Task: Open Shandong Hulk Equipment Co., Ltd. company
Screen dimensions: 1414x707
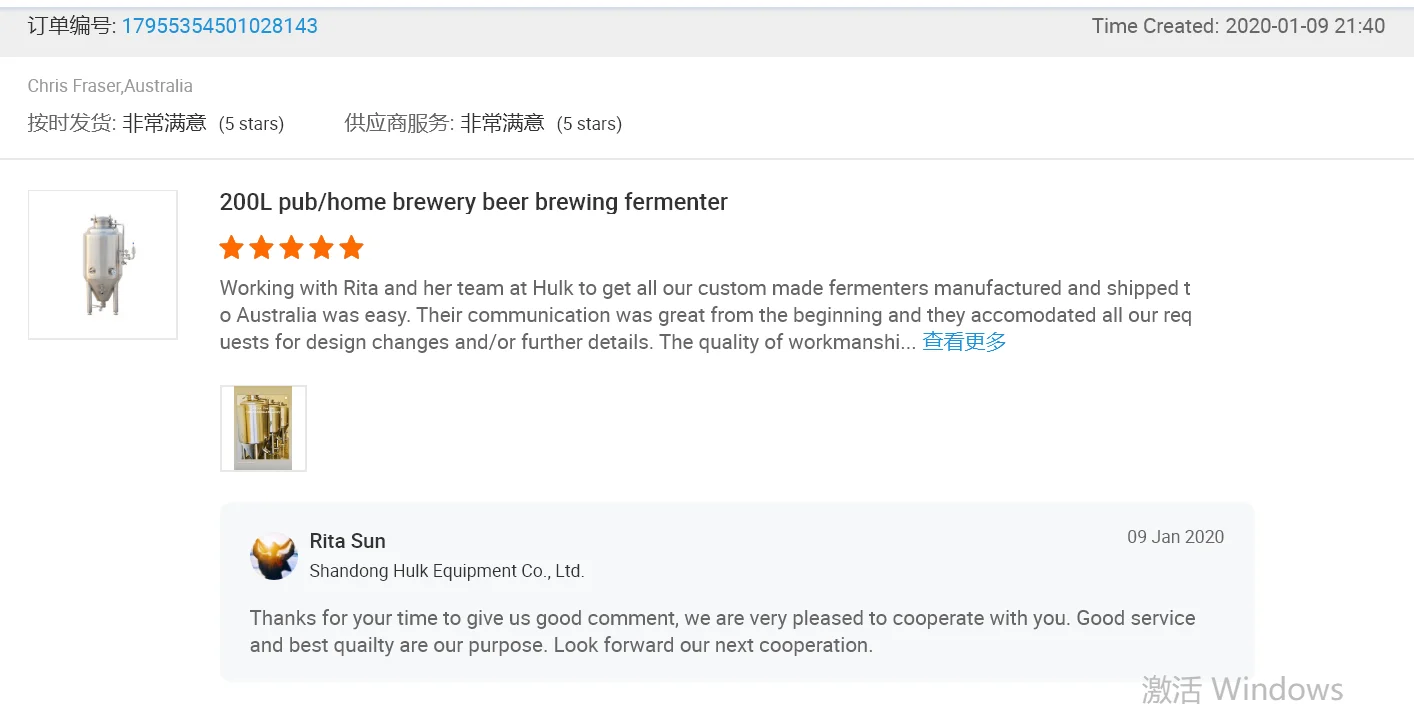Action: [x=446, y=571]
